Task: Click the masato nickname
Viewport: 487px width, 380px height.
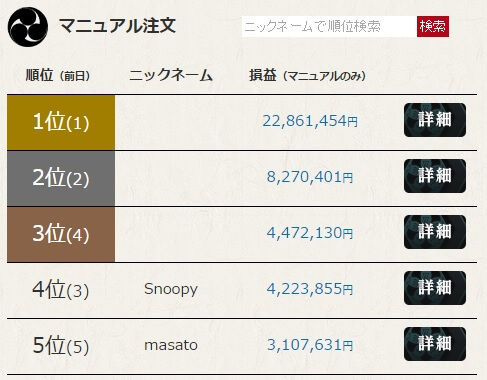Action: pos(171,345)
